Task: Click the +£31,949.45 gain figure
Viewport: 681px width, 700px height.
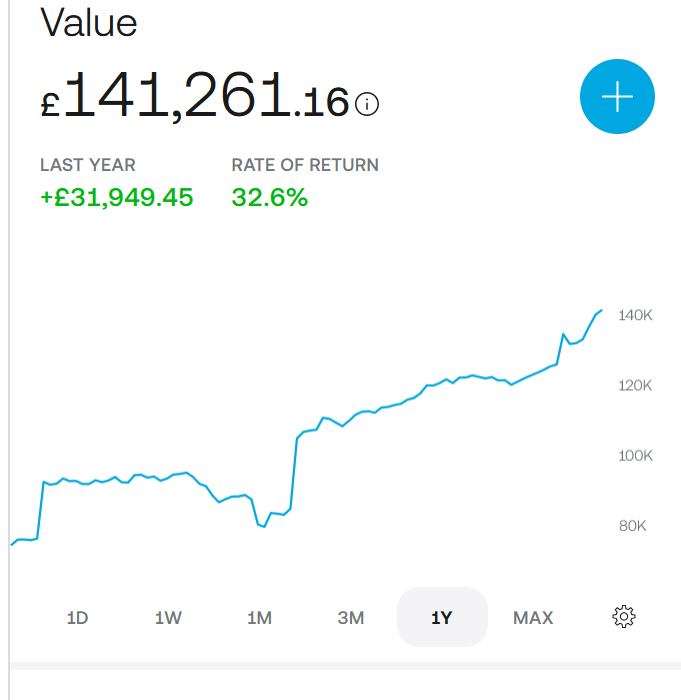Action: (116, 197)
